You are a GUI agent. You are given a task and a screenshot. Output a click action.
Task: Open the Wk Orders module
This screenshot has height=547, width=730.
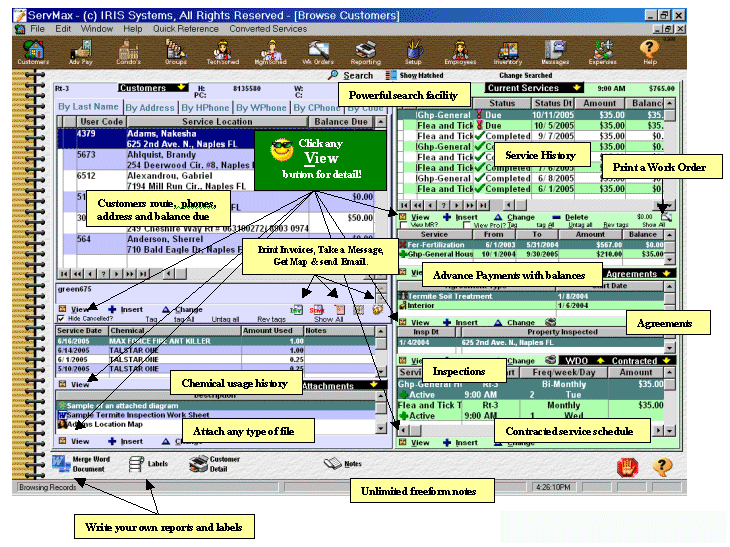coord(320,51)
